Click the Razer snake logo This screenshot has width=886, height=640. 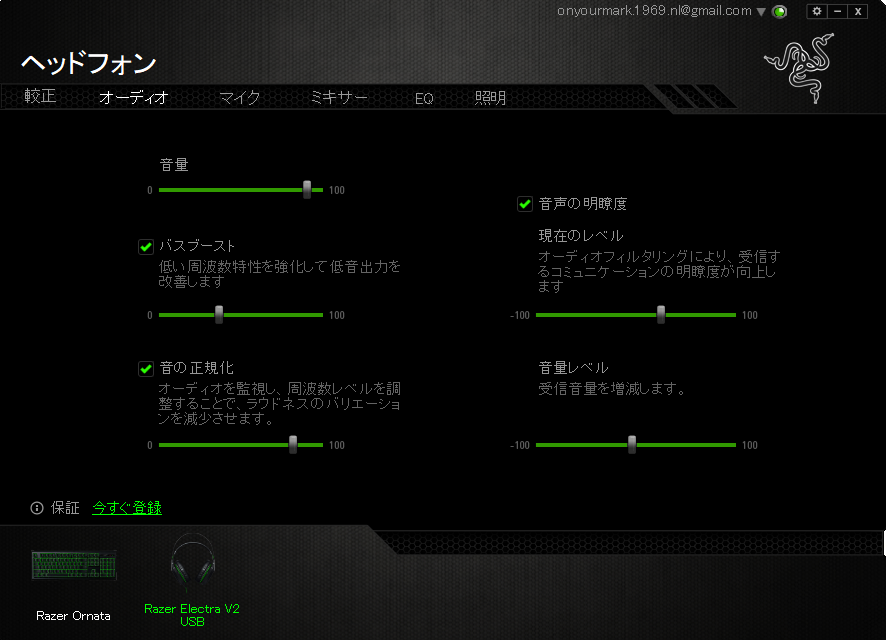(800, 68)
